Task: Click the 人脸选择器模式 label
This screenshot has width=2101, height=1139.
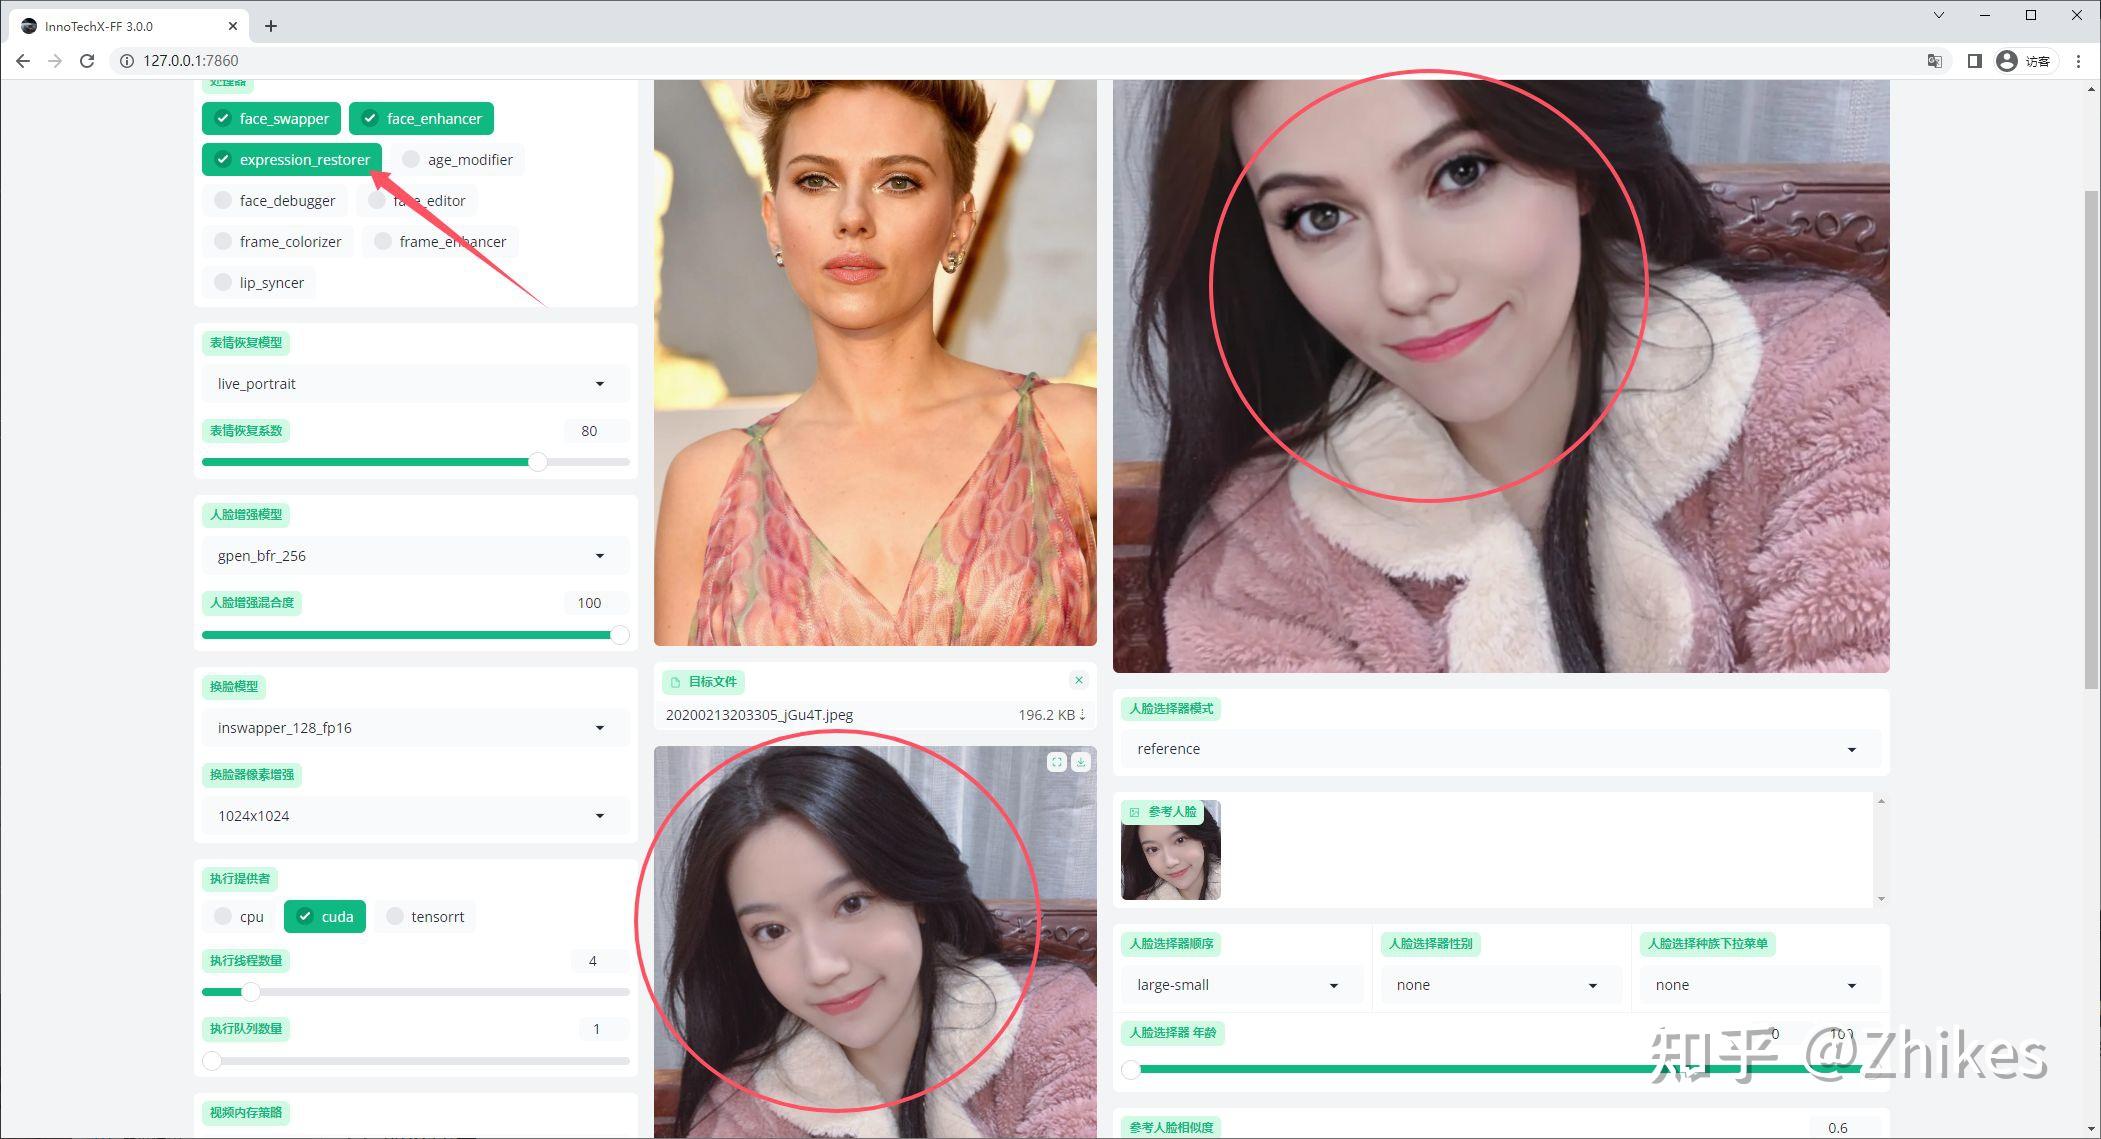Action: (x=1171, y=709)
